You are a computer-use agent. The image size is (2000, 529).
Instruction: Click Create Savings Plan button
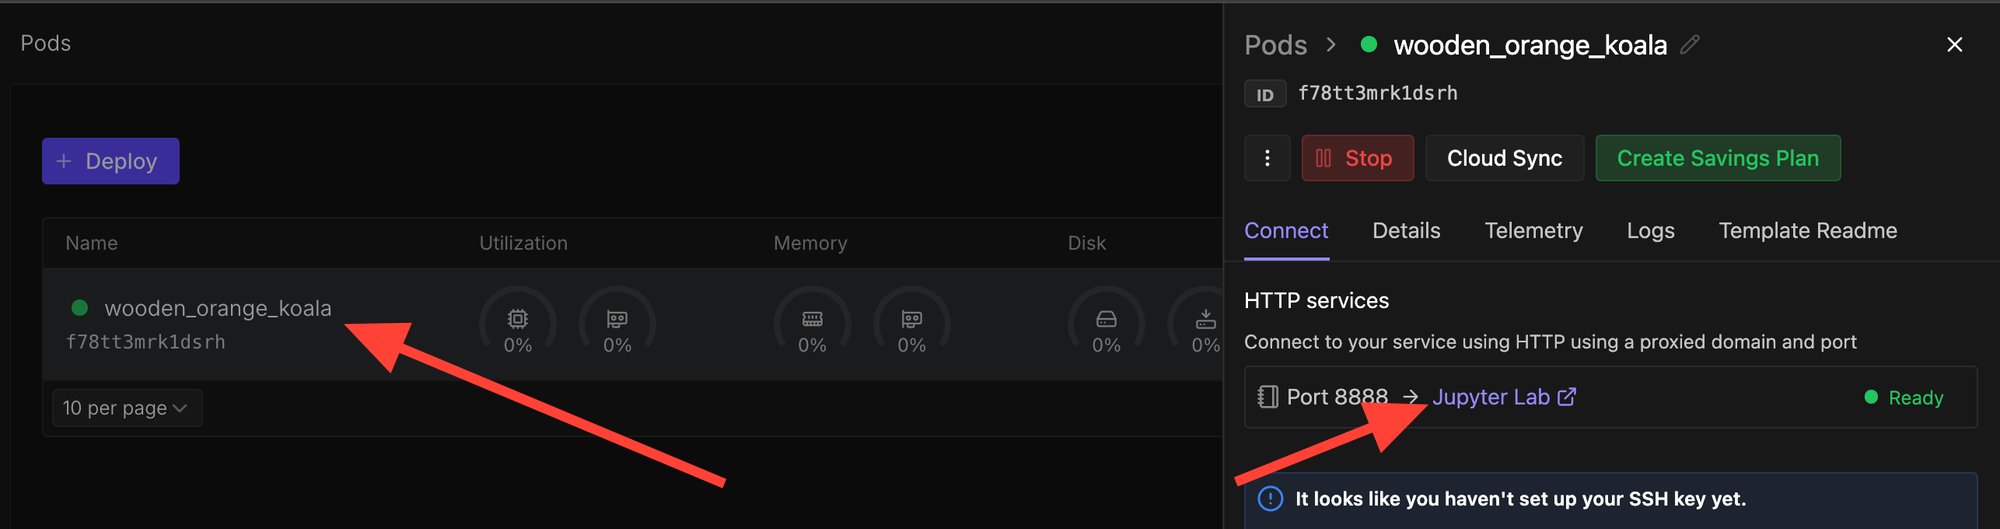pyautogui.click(x=1717, y=158)
